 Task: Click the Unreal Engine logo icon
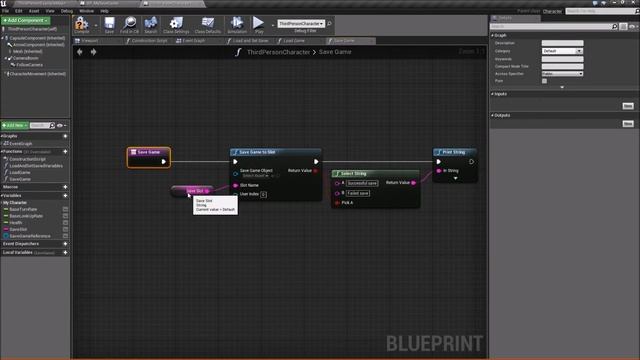(4, 3)
